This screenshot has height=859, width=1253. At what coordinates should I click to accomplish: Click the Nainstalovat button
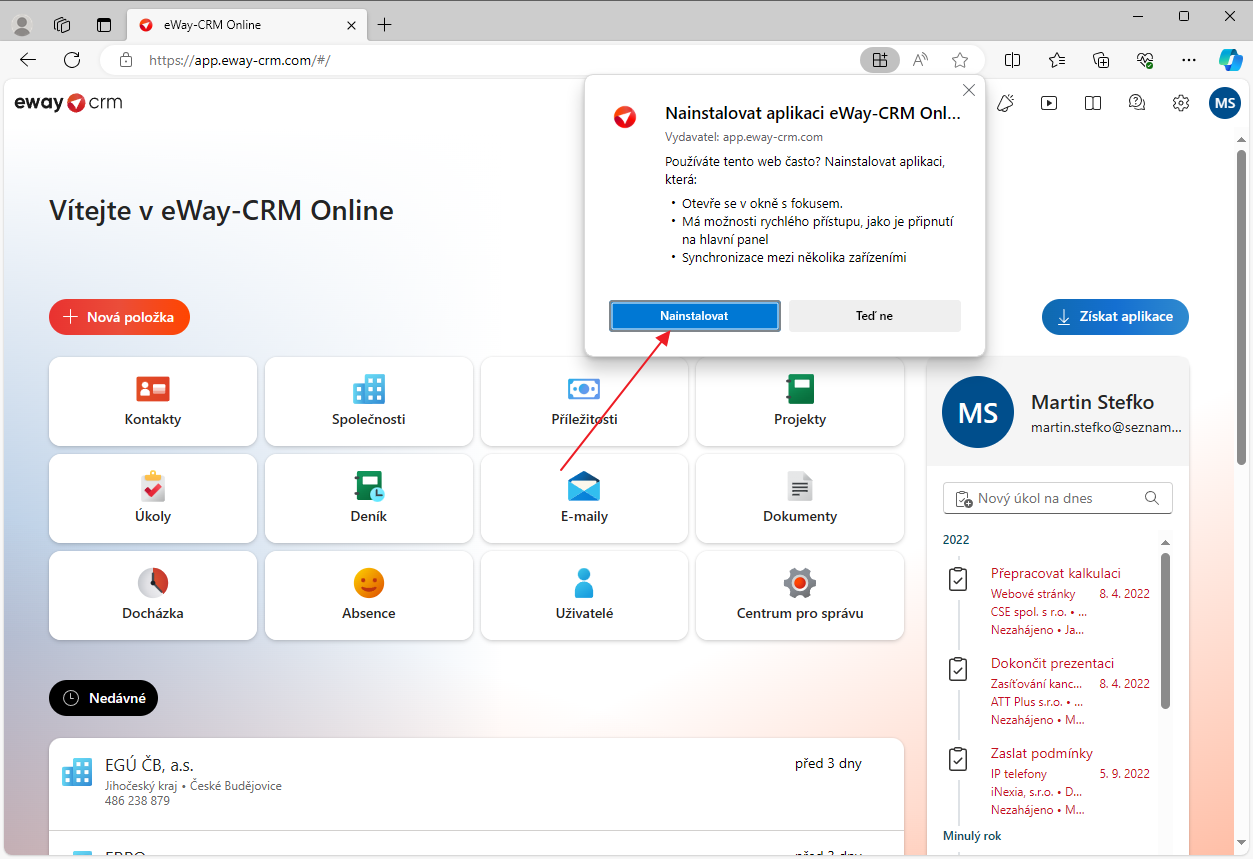click(694, 316)
